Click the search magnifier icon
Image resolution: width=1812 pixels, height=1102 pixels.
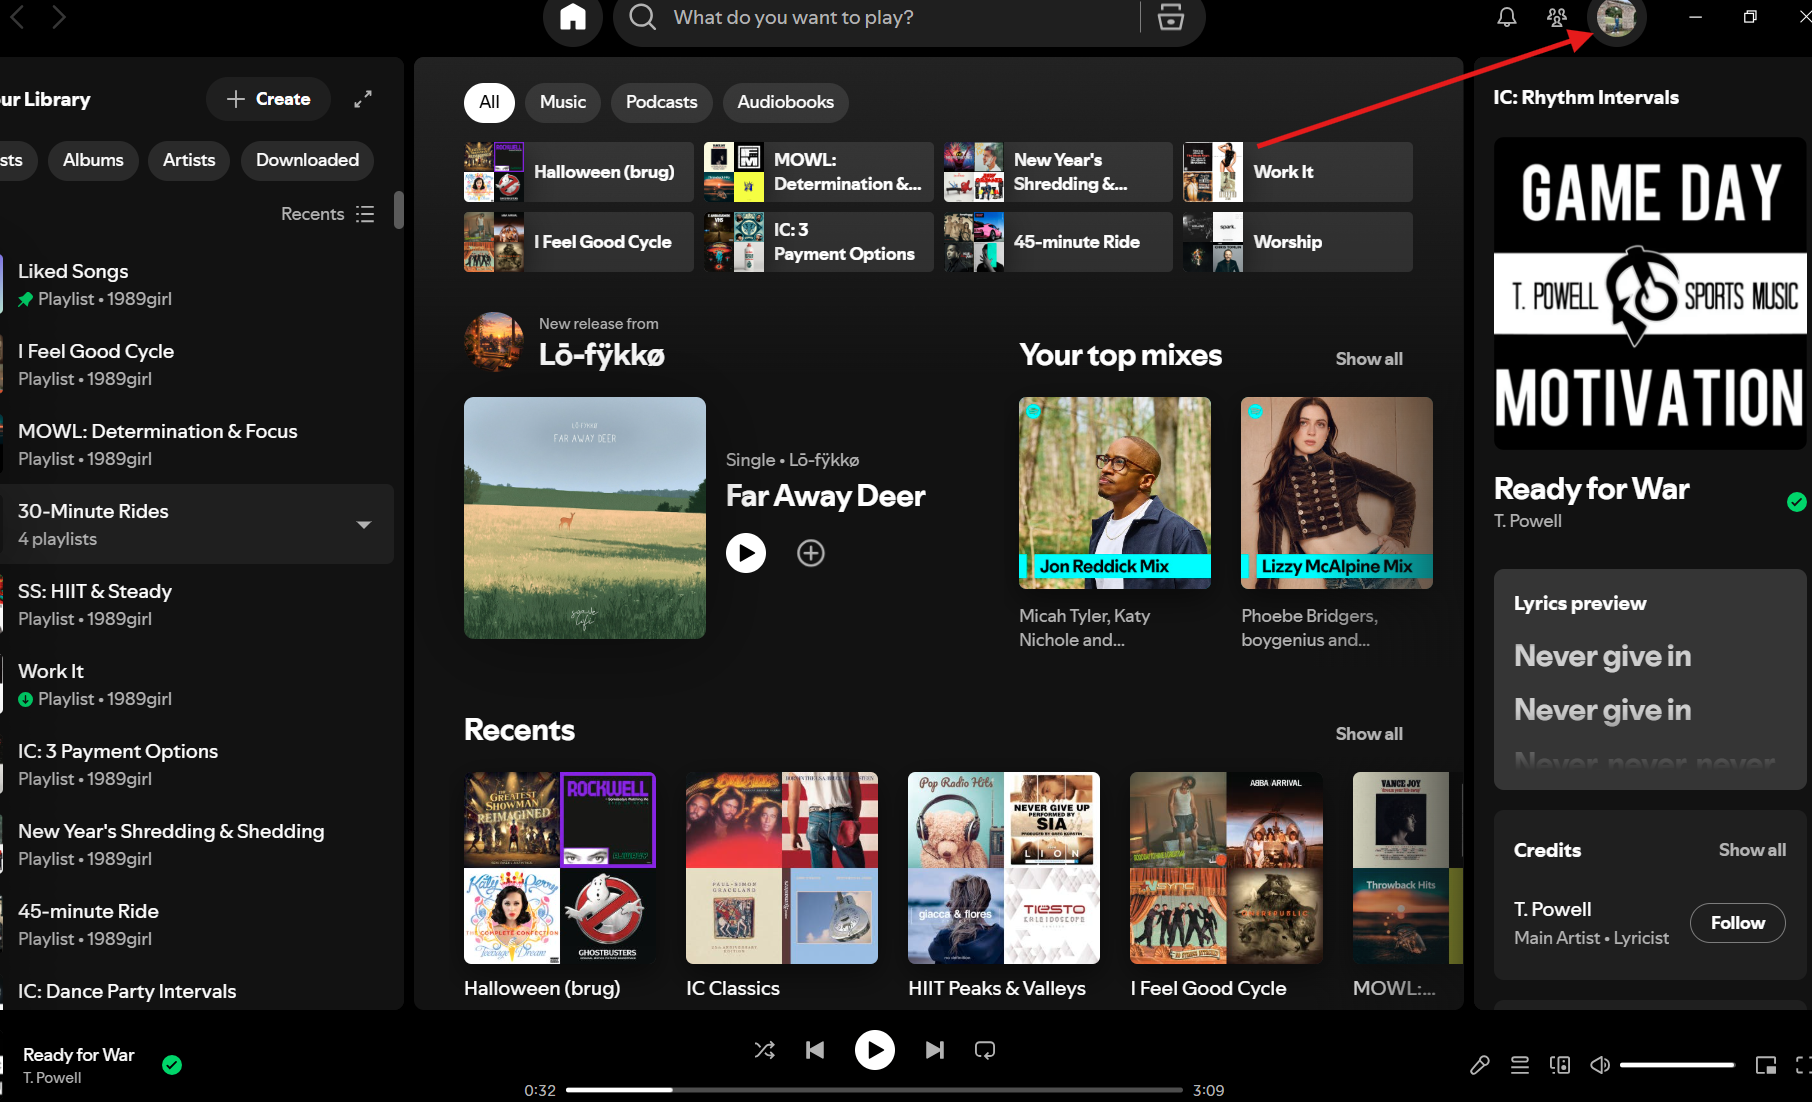click(643, 18)
